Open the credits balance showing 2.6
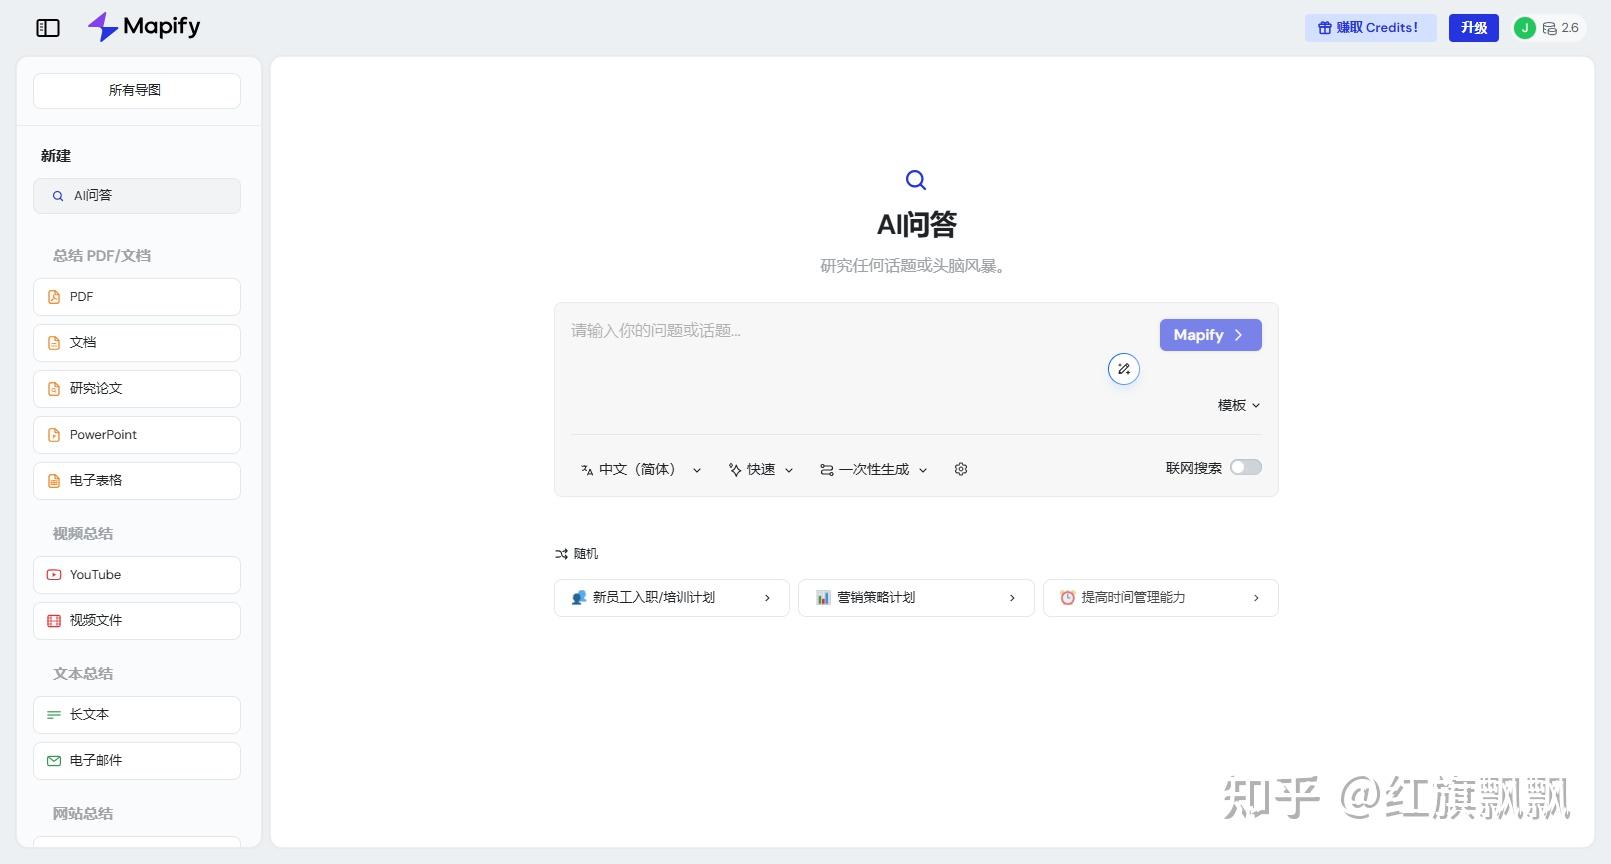Screen dimensions: 1611x864 1561,28
